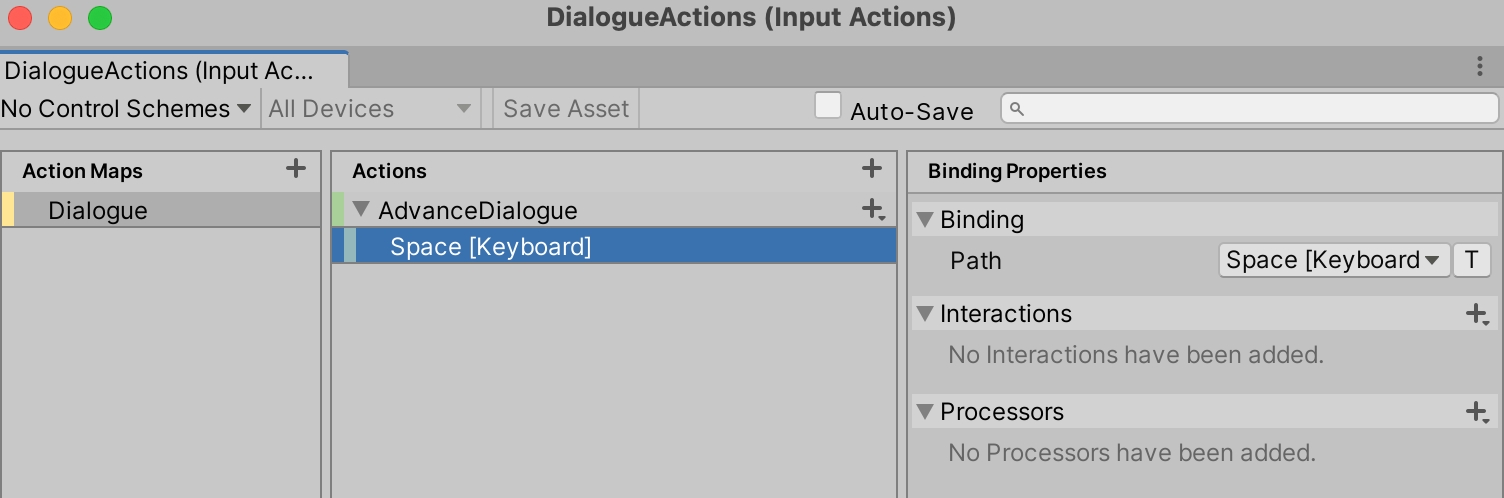1504x498 pixels.
Task: Open the No Control Schemes dropdown
Action: click(x=127, y=109)
